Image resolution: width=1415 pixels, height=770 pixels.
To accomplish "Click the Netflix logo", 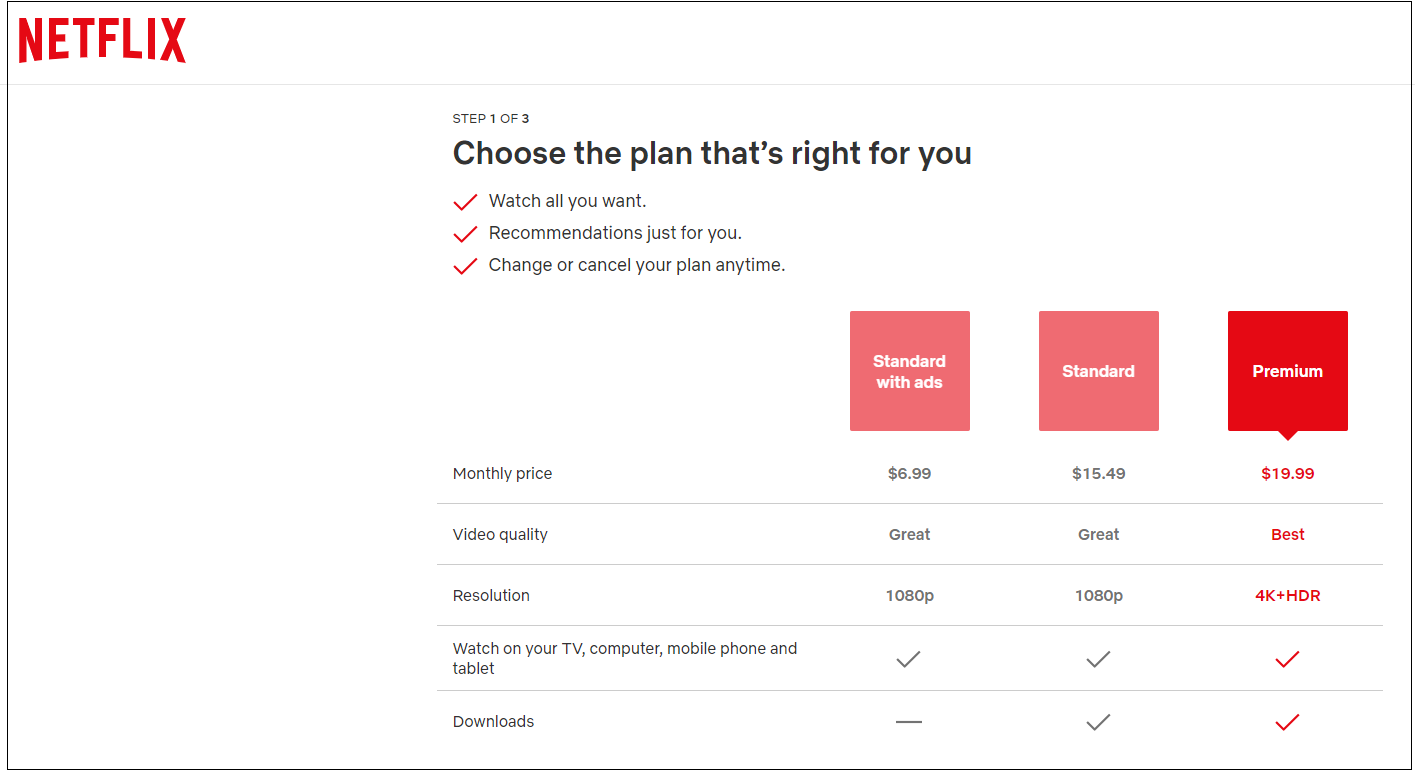I will point(101,41).
